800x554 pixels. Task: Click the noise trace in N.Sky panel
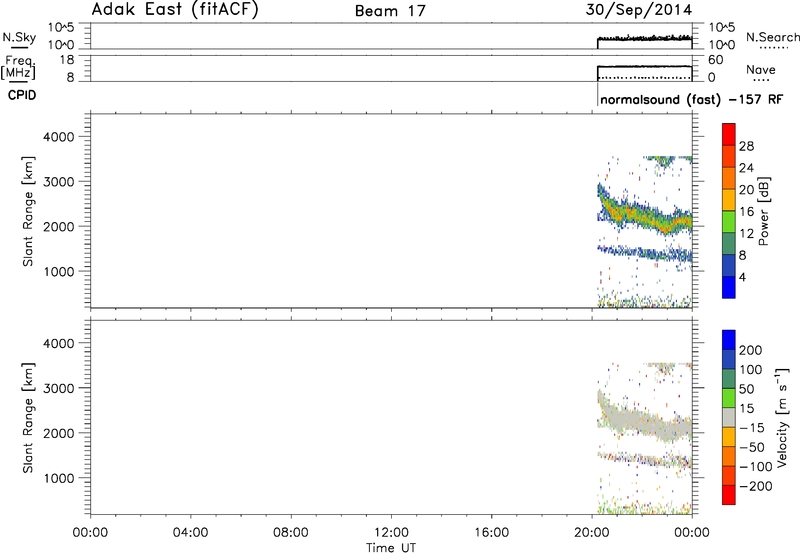(x=644, y=38)
